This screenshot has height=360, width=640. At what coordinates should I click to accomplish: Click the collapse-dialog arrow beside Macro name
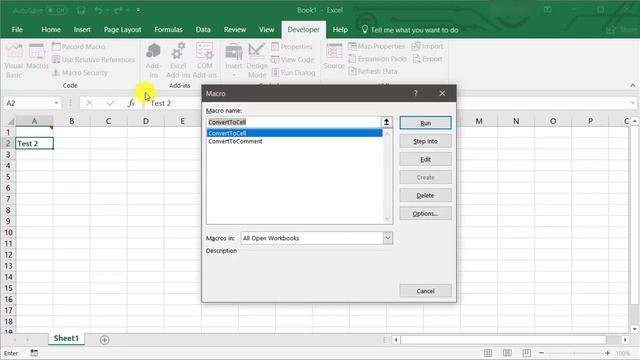(386, 122)
